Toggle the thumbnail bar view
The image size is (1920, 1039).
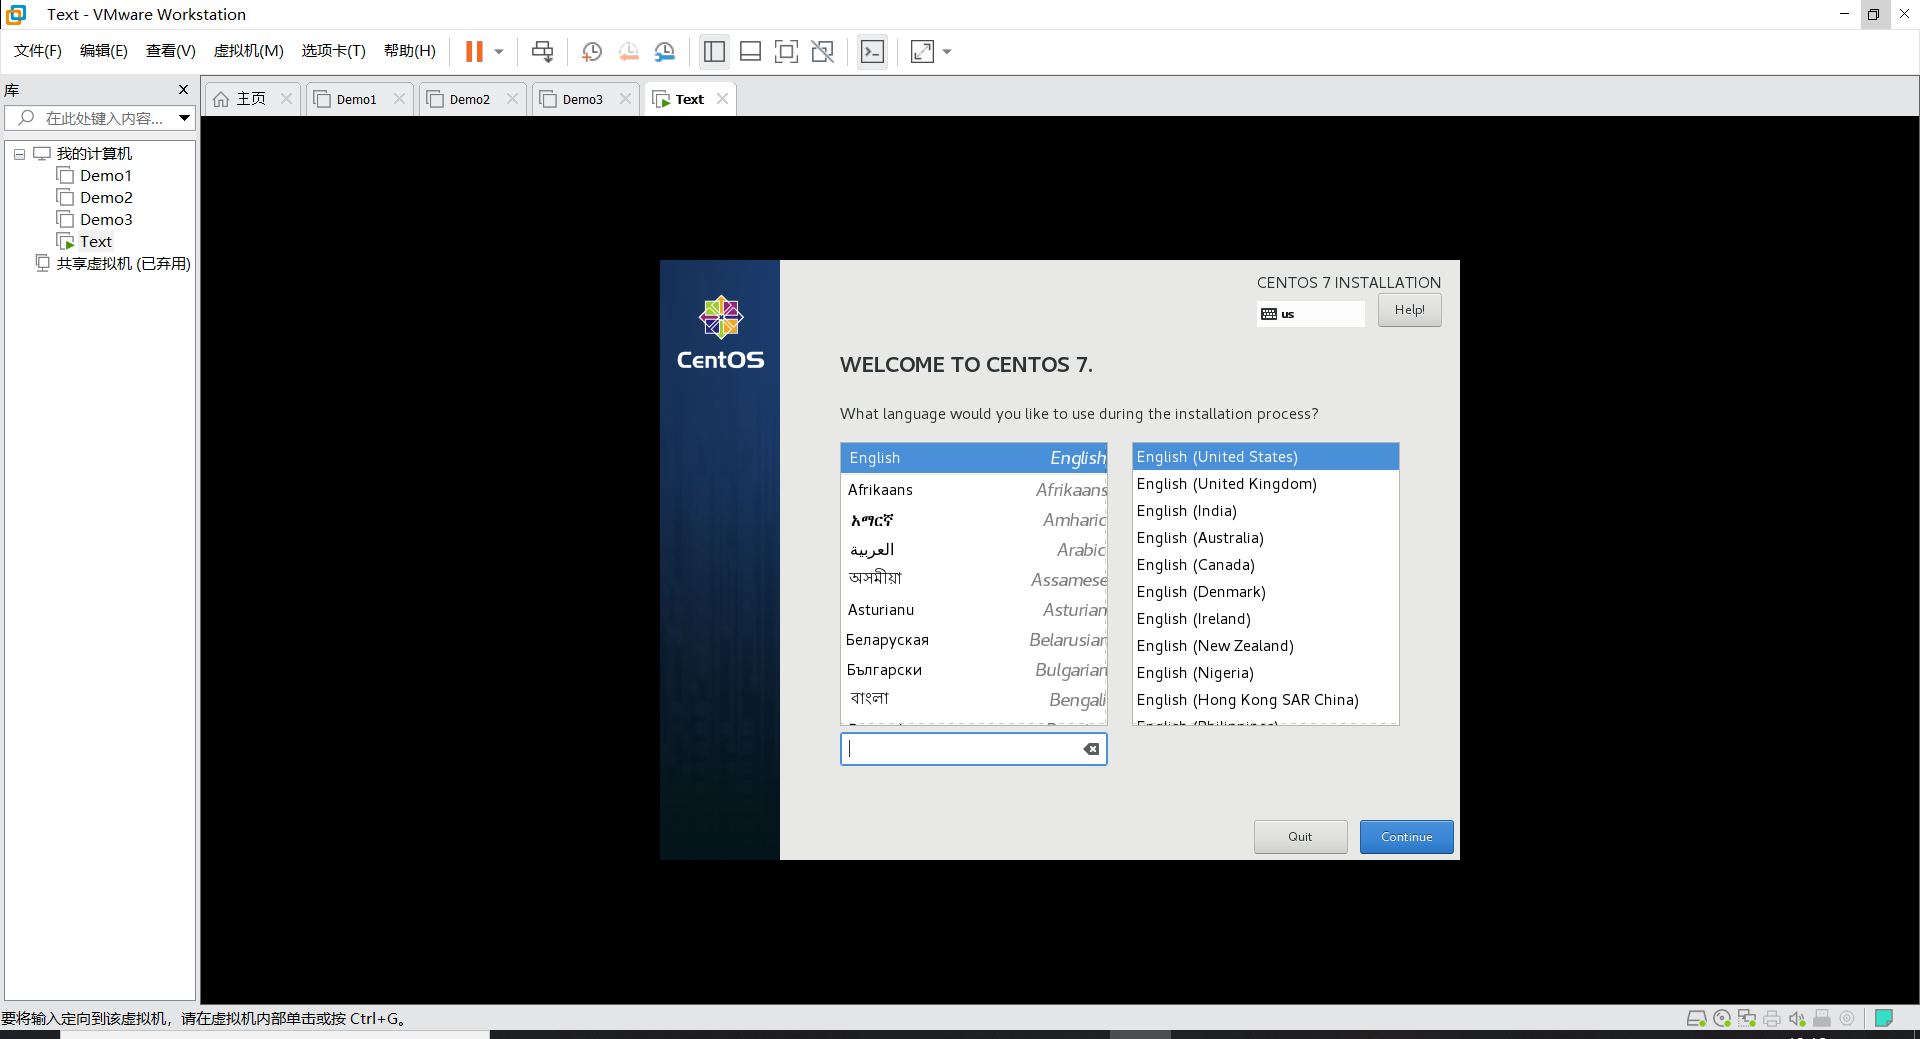tap(750, 52)
